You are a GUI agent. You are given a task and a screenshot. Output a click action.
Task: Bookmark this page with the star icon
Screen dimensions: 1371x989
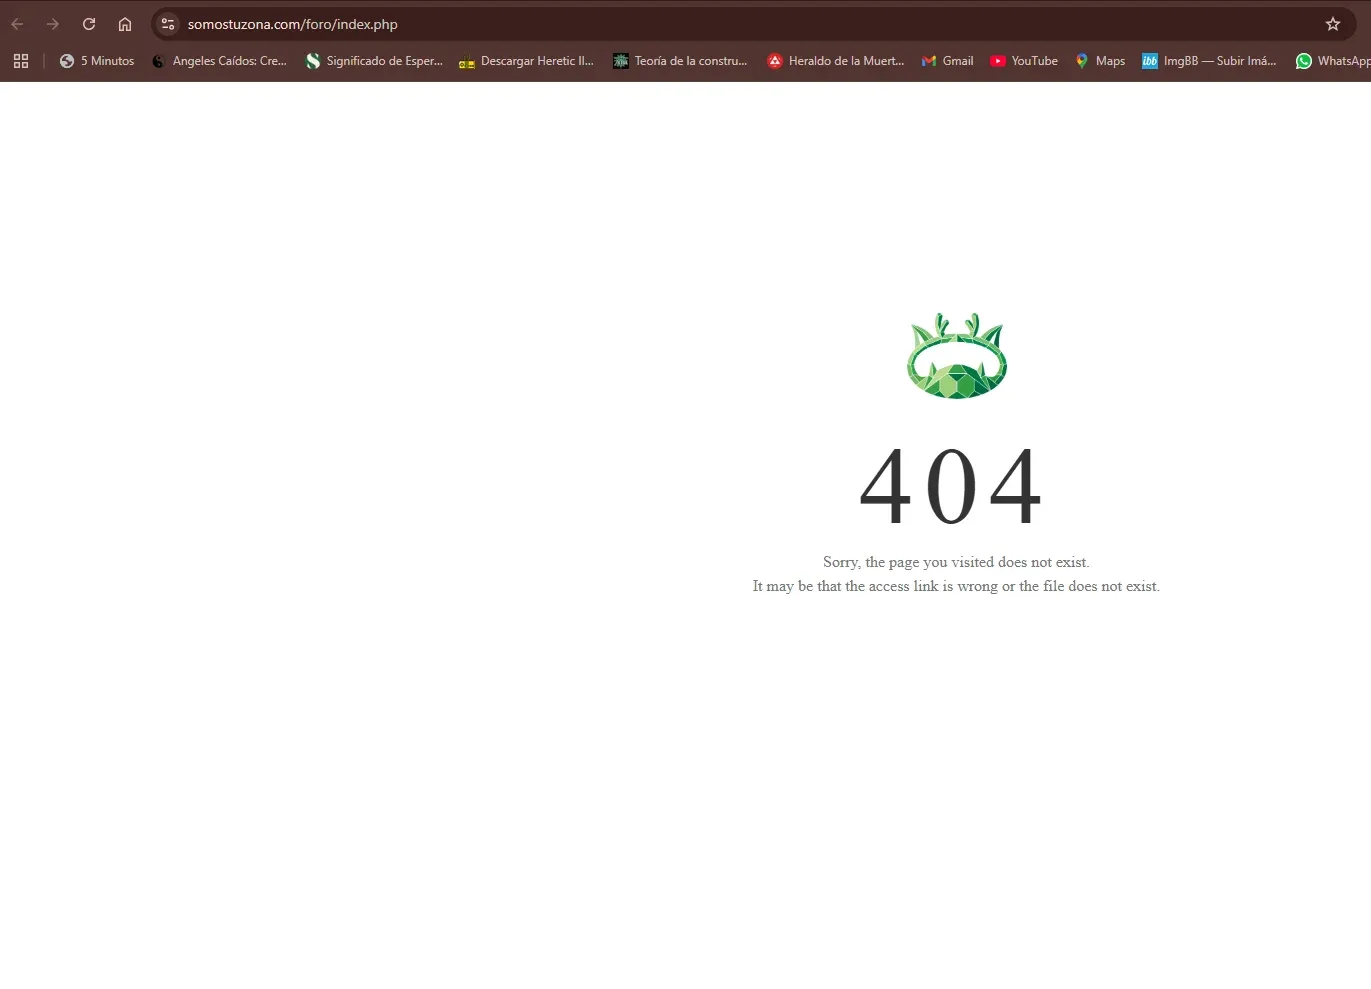coord(1333,24)
